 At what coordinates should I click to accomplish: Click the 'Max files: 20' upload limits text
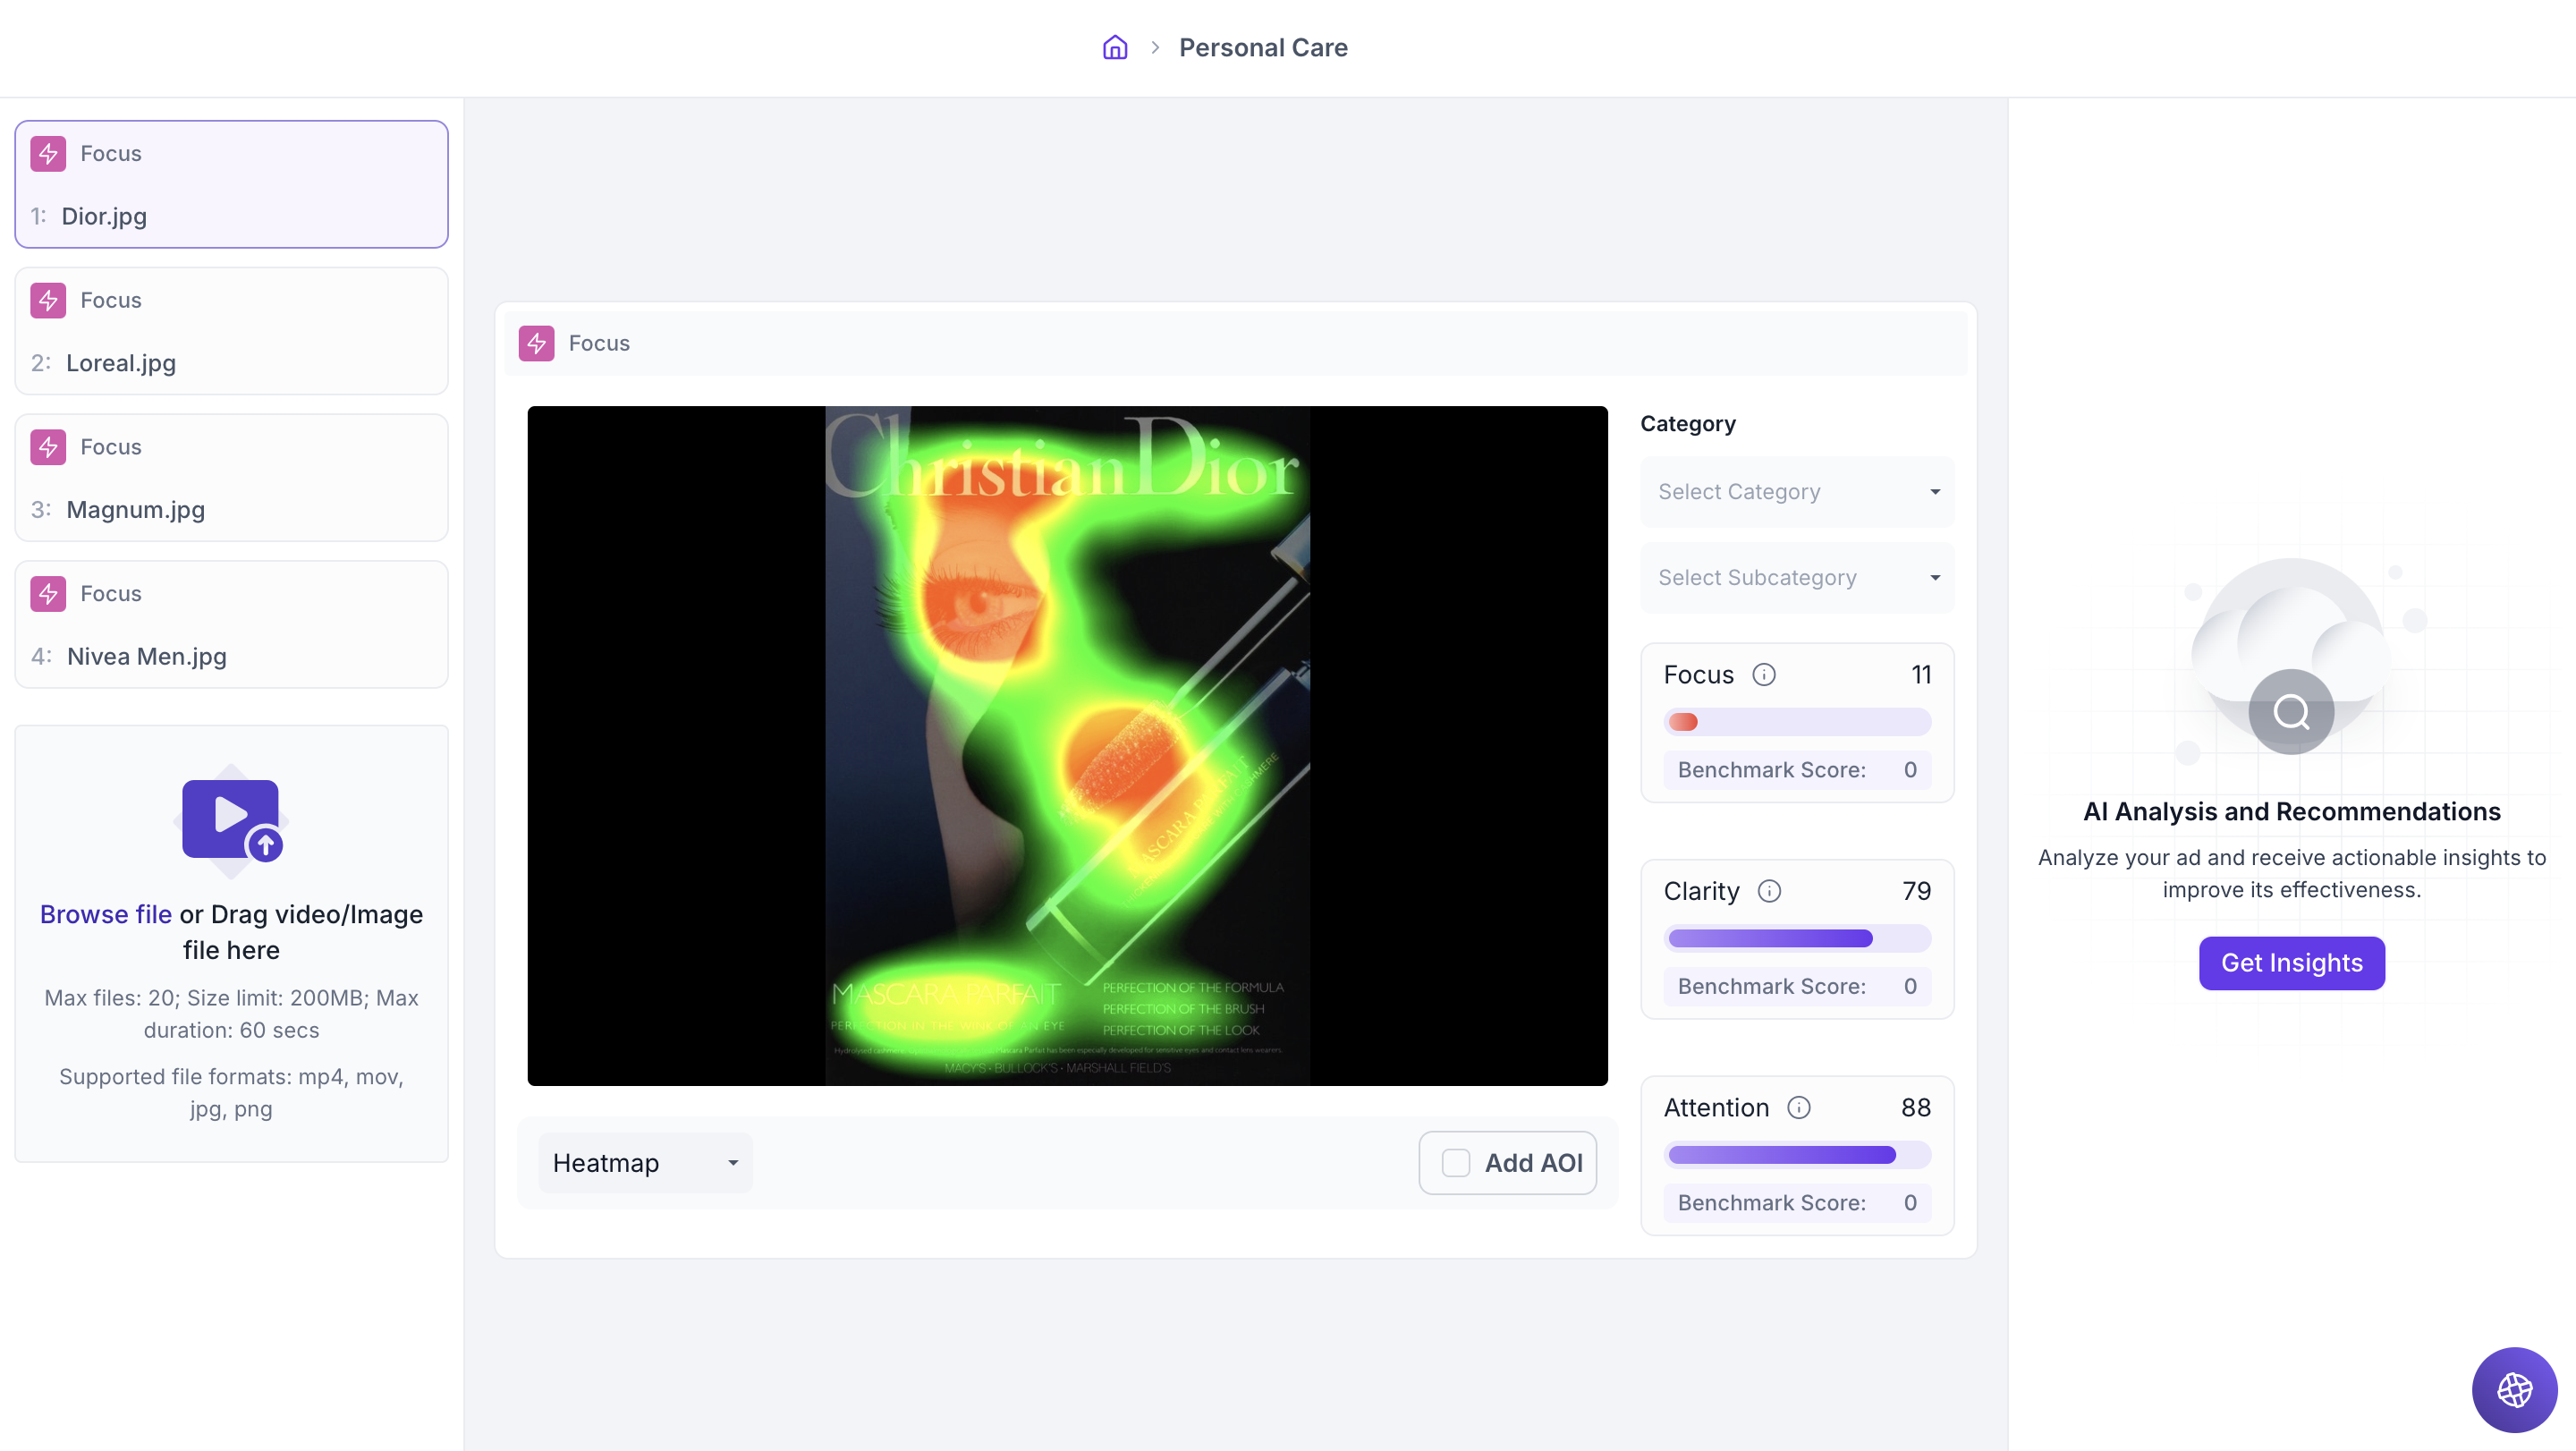coord(231,1014)
